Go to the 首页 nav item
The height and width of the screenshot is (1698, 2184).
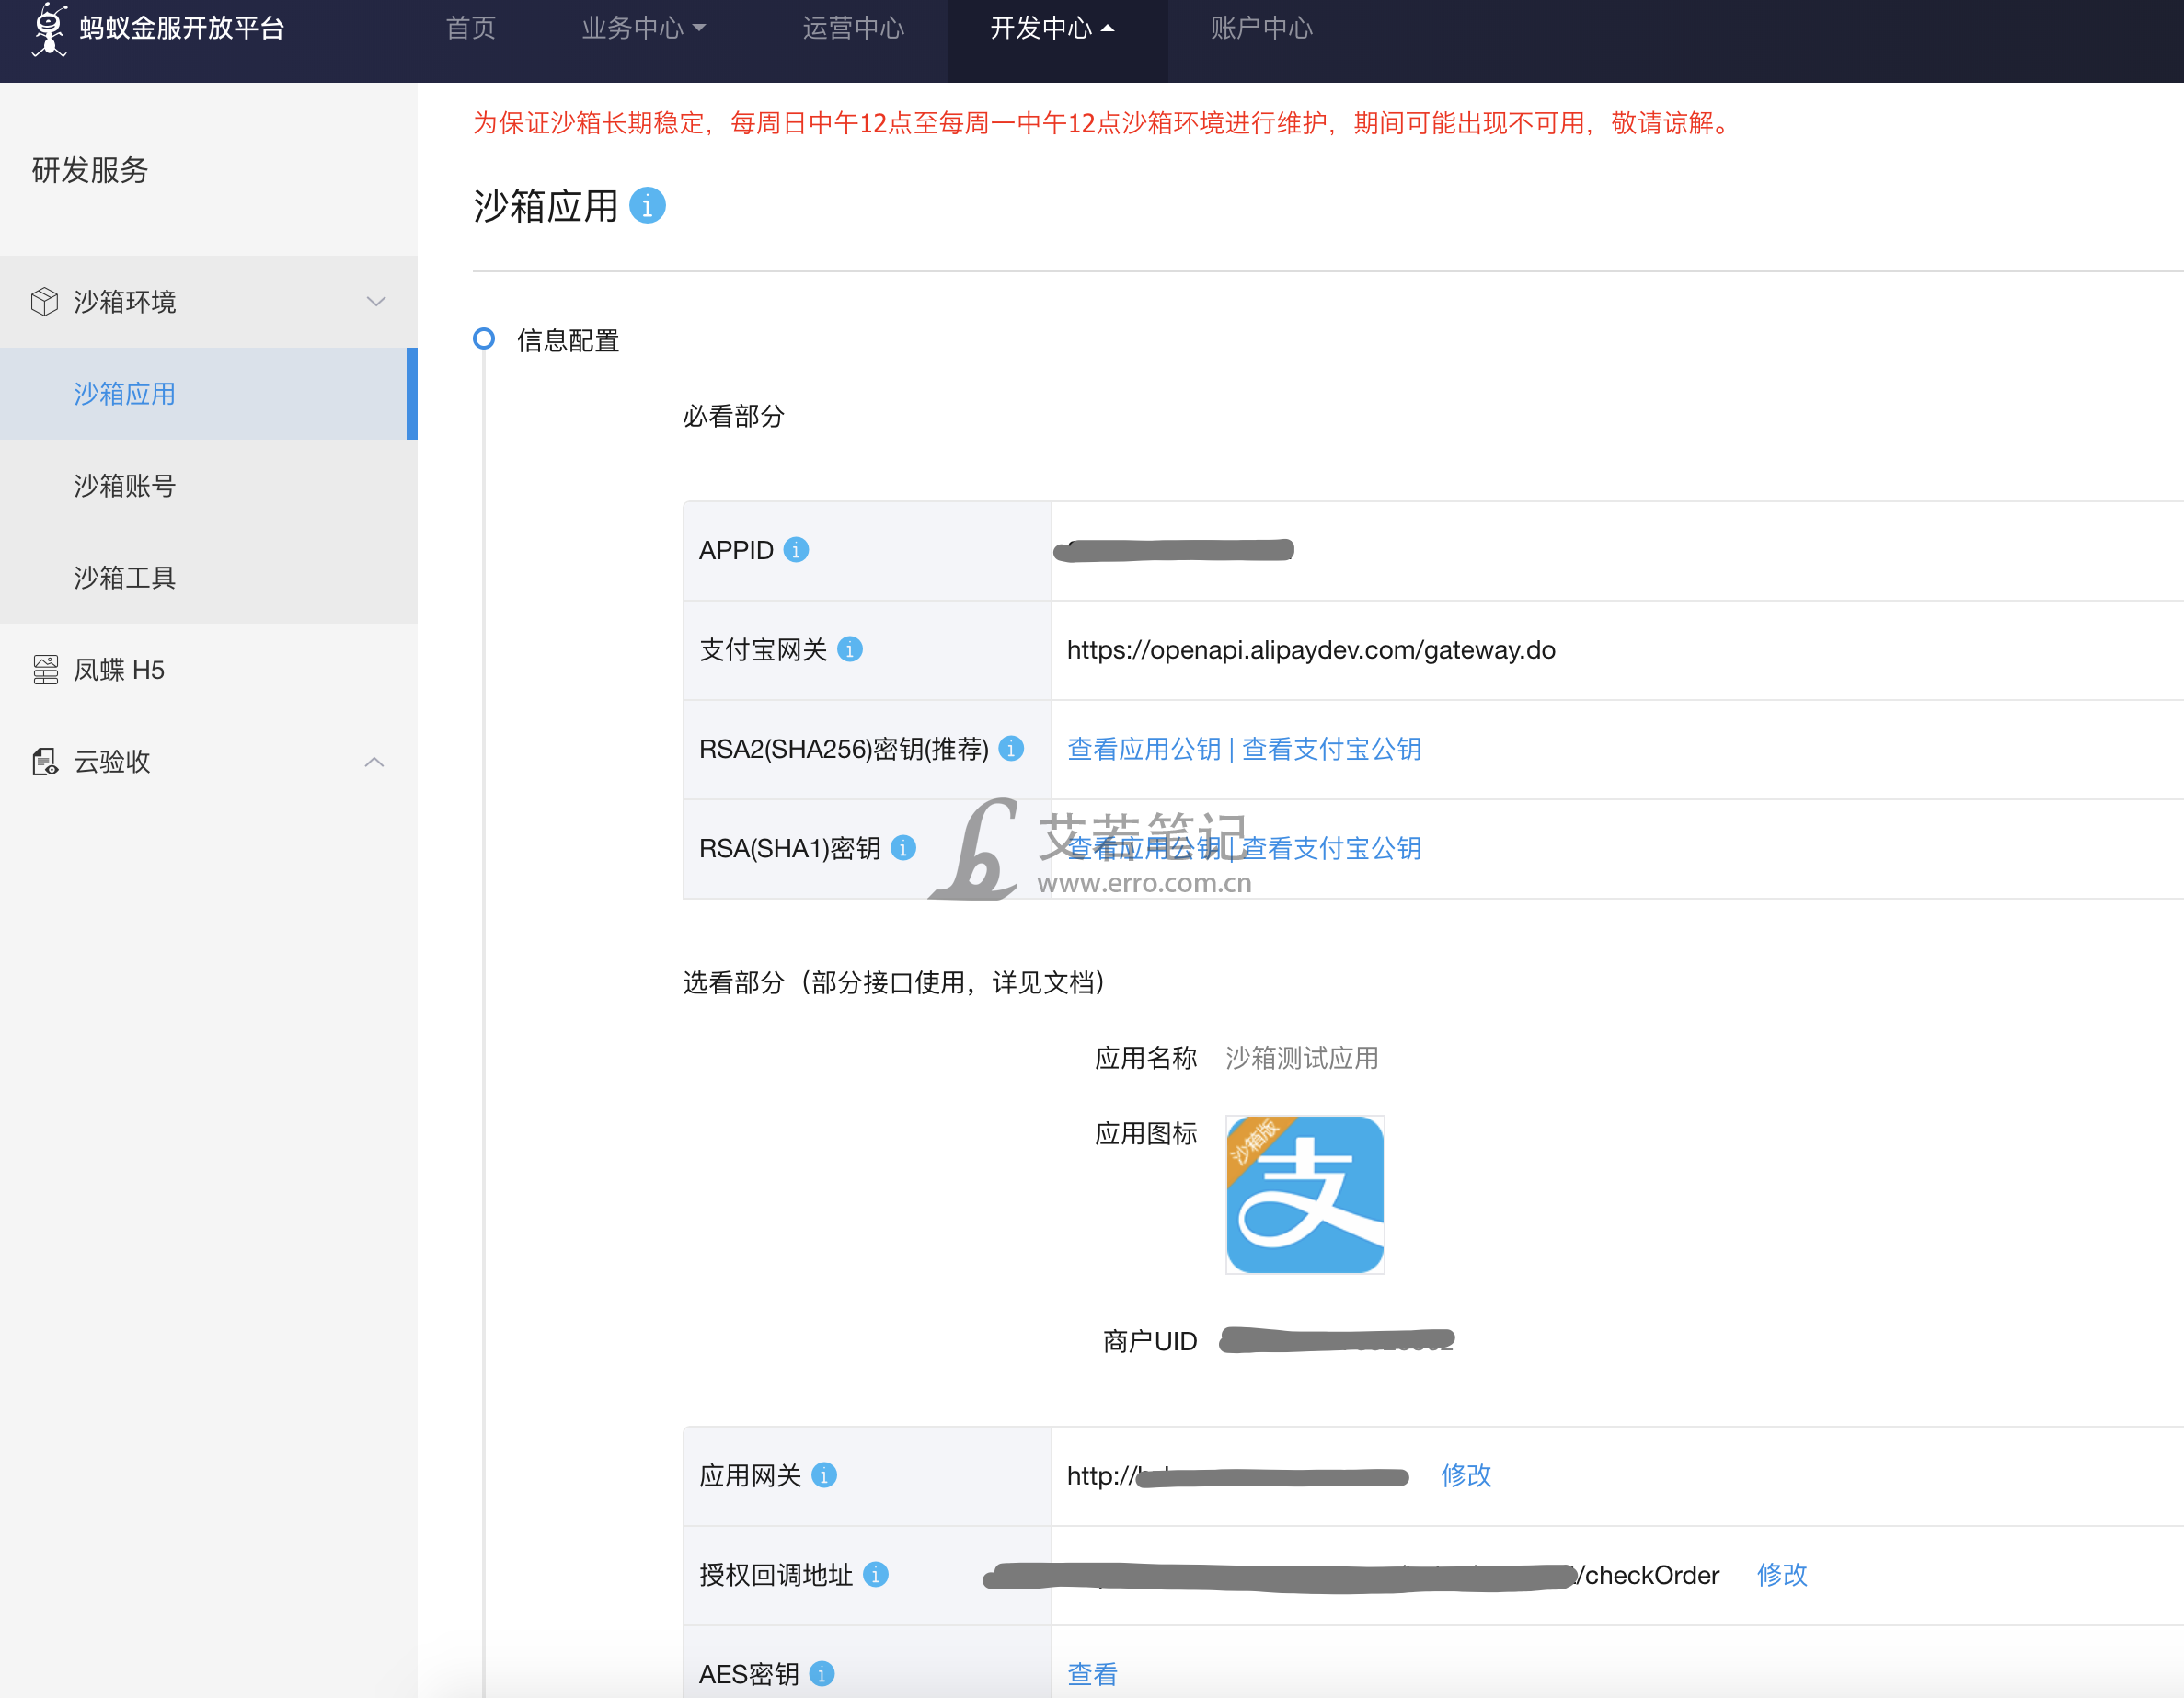471,28
